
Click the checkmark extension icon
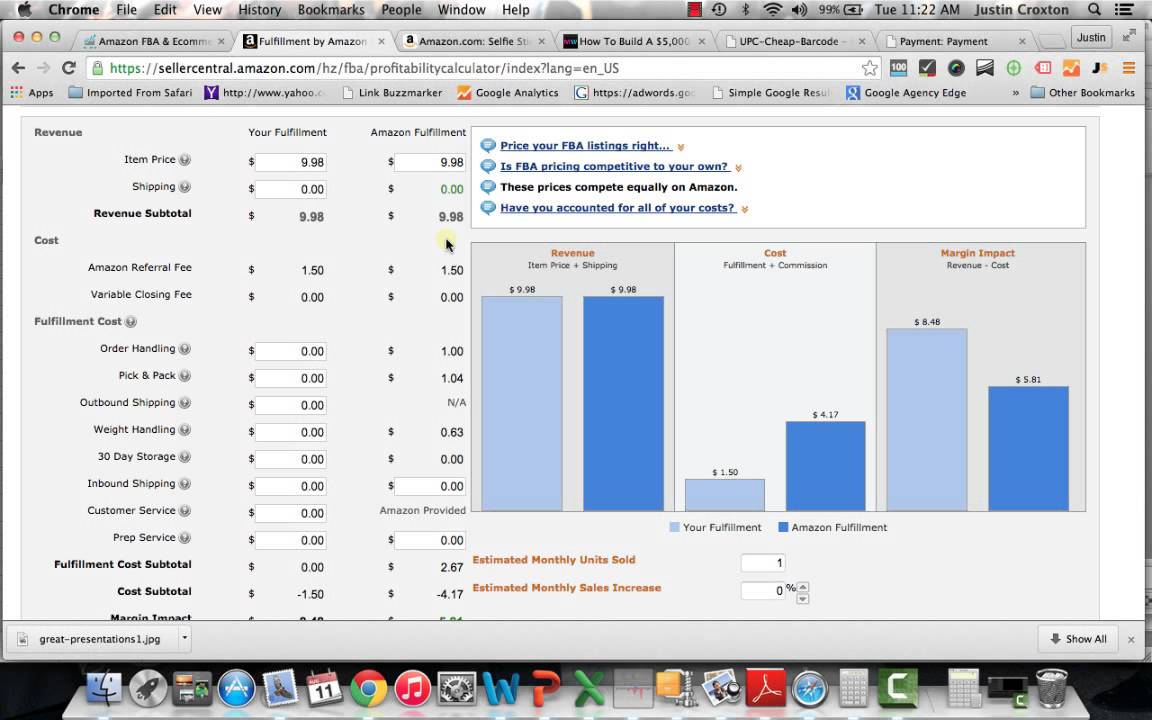927,68
